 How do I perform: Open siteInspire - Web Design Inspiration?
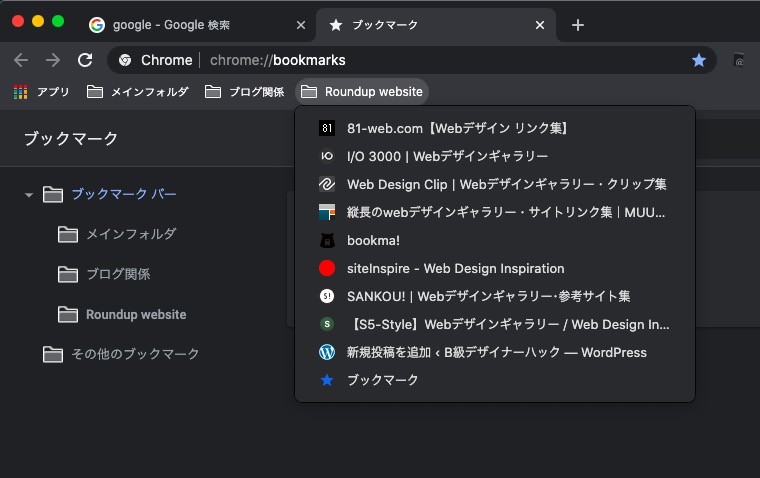pos(495,268)
